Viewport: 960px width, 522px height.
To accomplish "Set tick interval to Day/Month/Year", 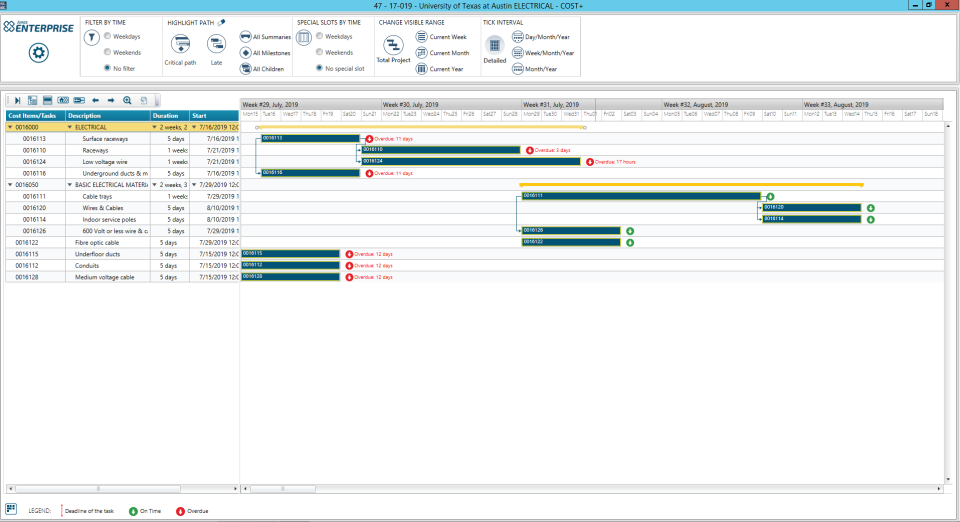I will pos(541,37).
